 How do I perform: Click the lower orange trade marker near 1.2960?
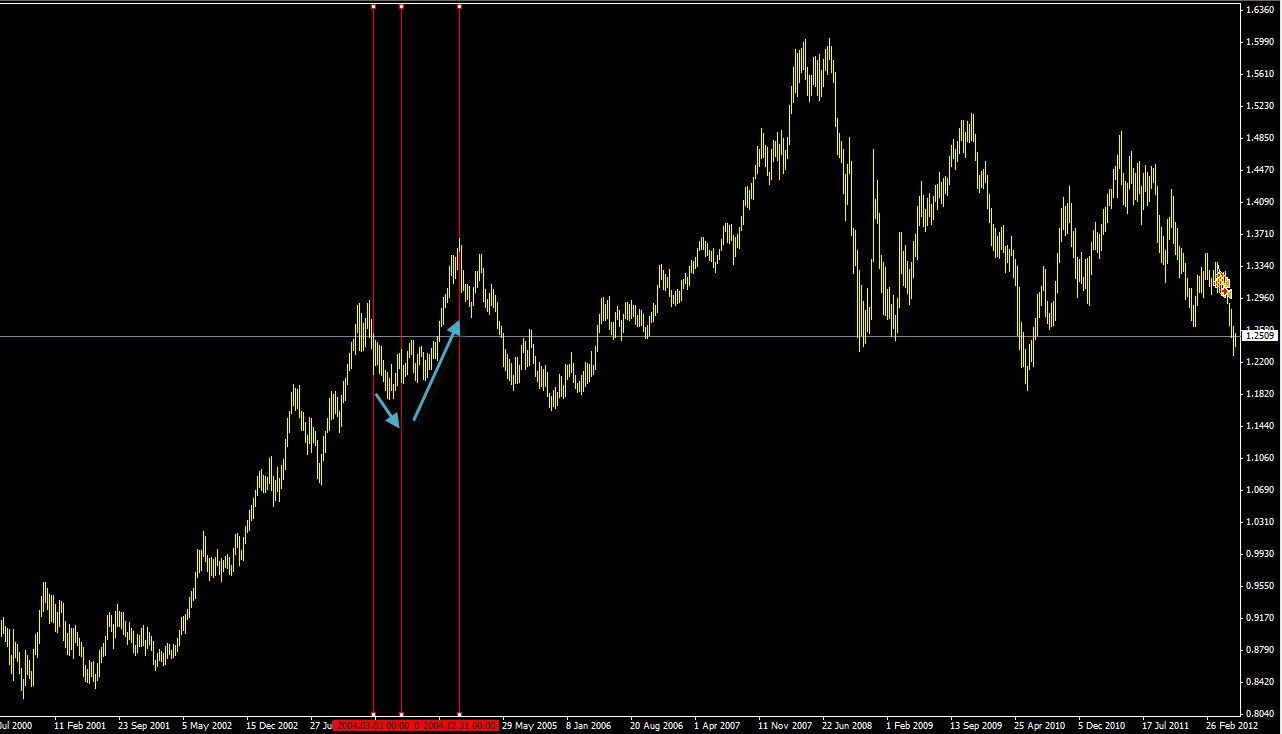[x=1227, y=292]
